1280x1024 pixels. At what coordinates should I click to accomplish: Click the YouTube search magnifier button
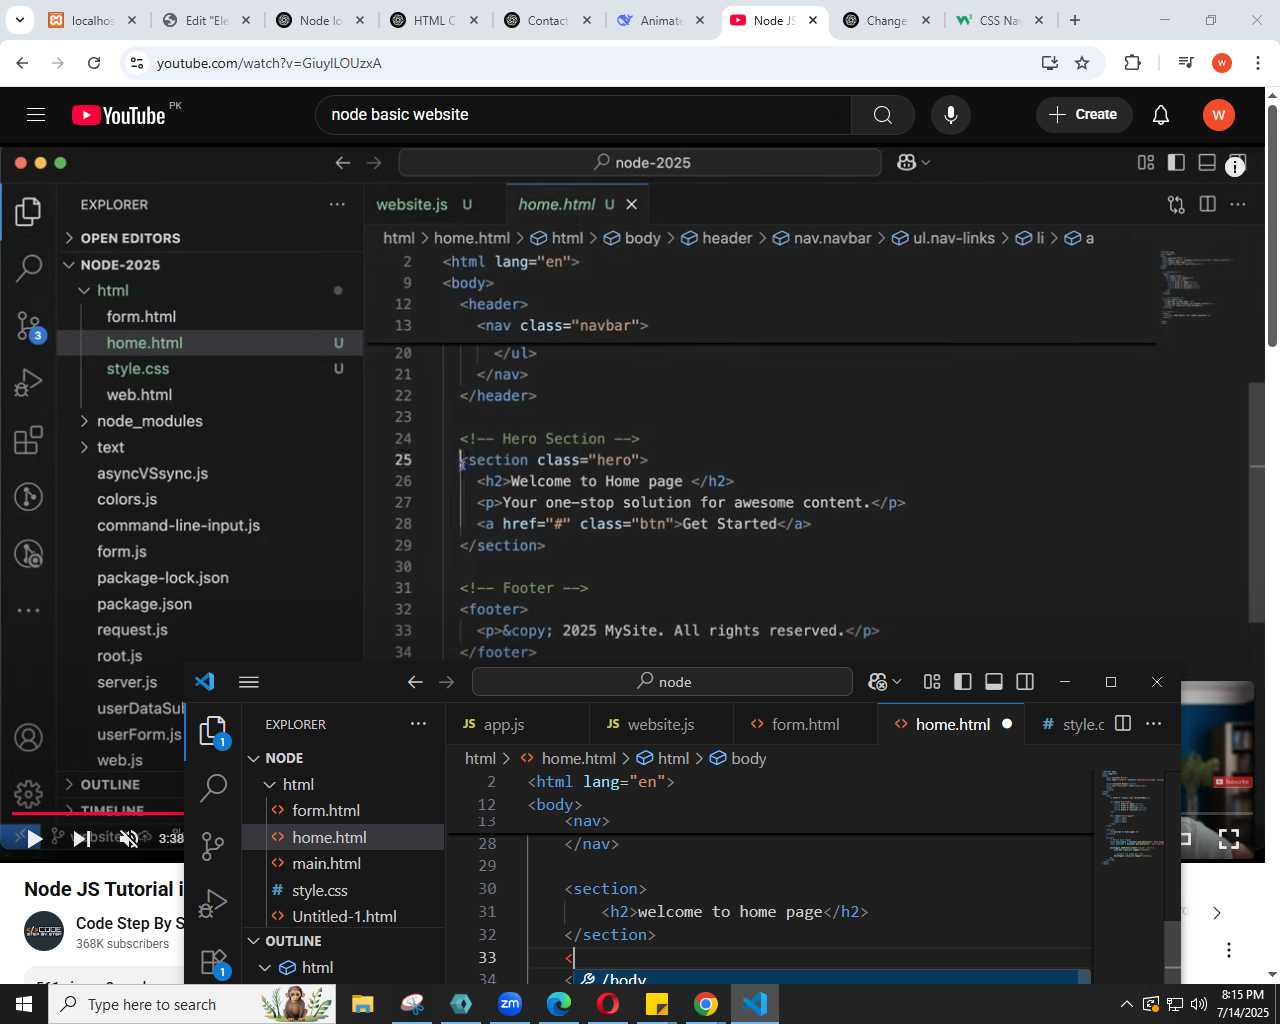point(882,114)
